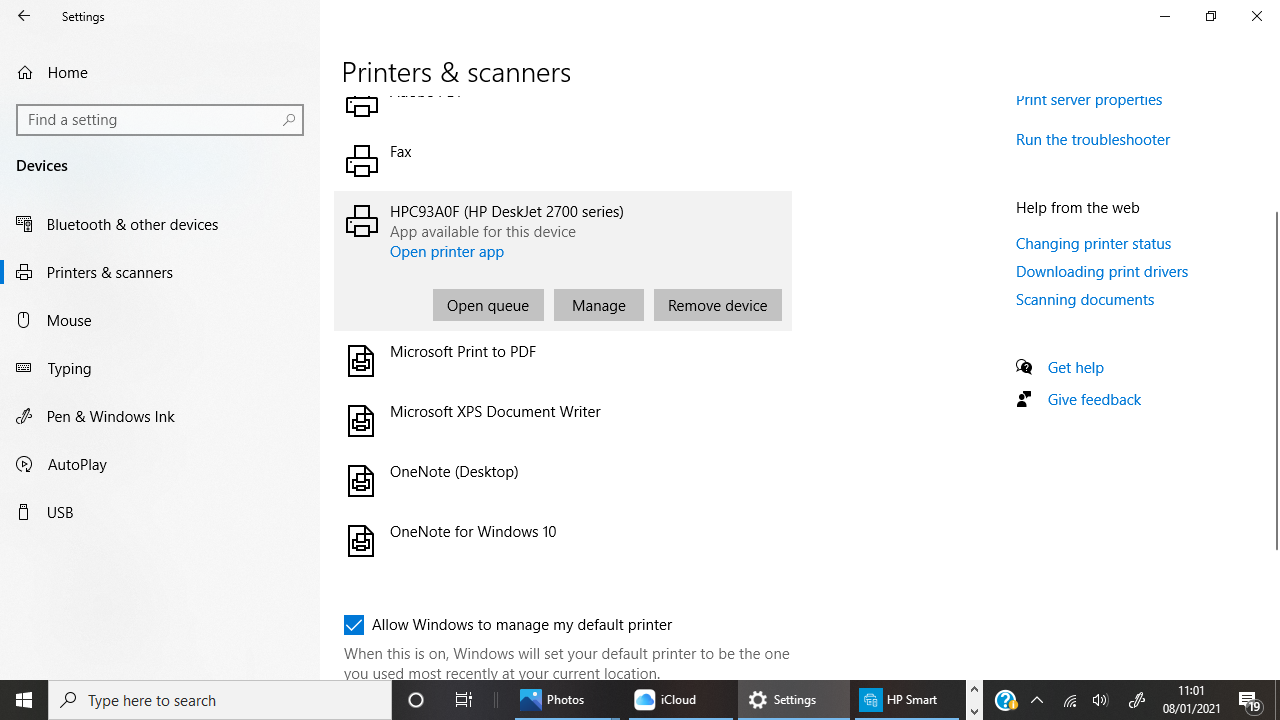The height and width of the screenshot is (720, 1280).
Task: Open the volume control in system tray
Action: 1100,700
